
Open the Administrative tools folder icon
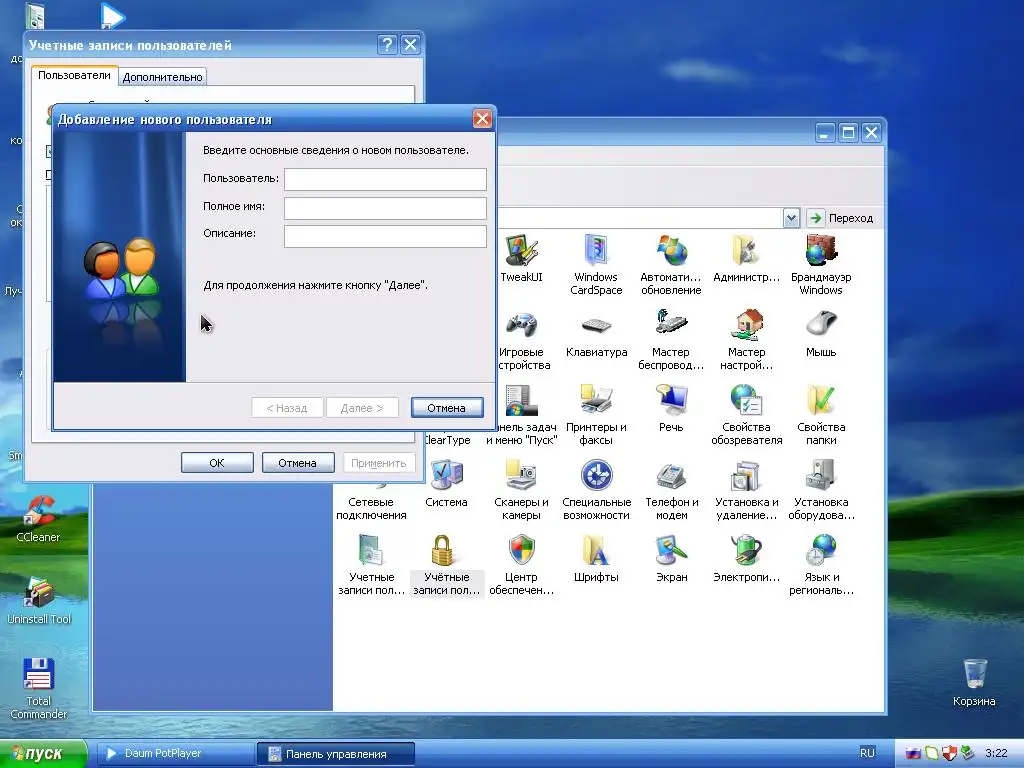(x=746, y=251)
